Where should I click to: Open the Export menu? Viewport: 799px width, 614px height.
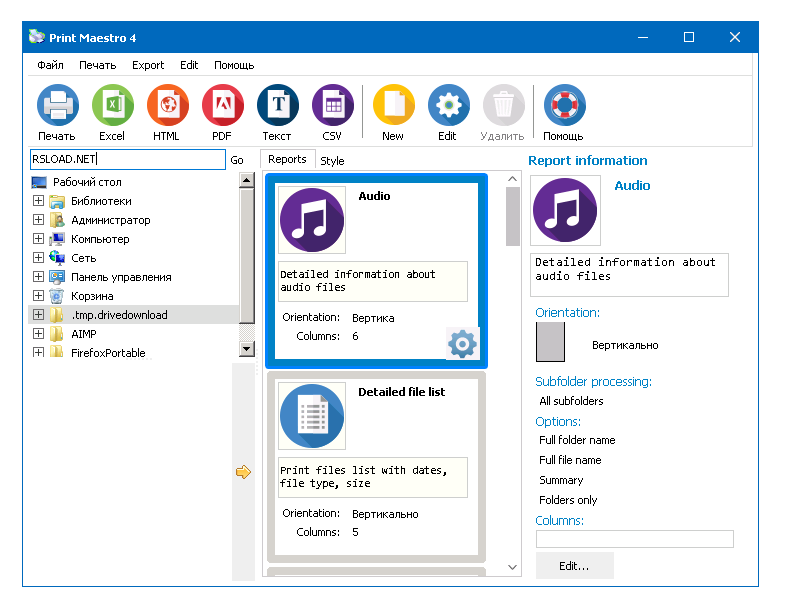[148, 65]
